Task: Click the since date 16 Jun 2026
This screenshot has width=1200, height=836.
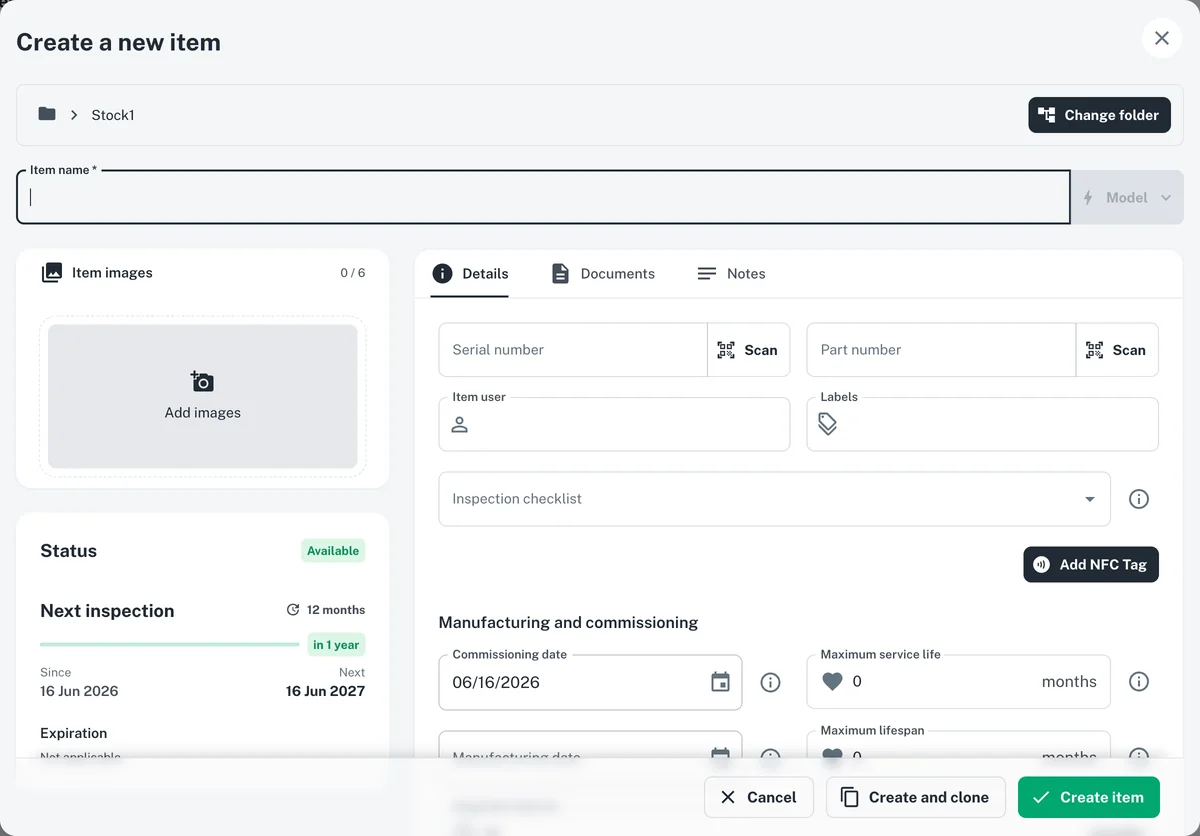Action: click(79, 691)
